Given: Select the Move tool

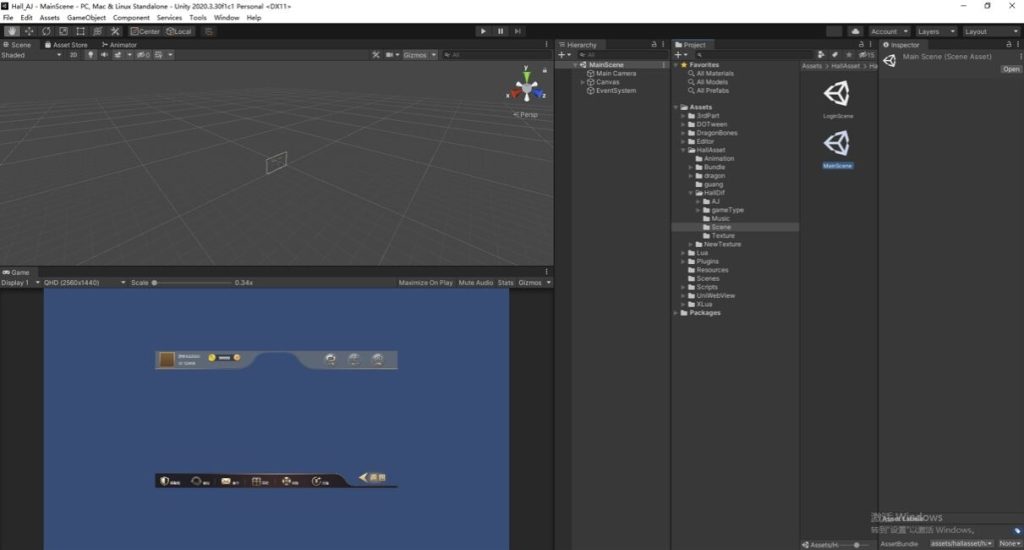Looking at the screenshot, I should 29,31.
